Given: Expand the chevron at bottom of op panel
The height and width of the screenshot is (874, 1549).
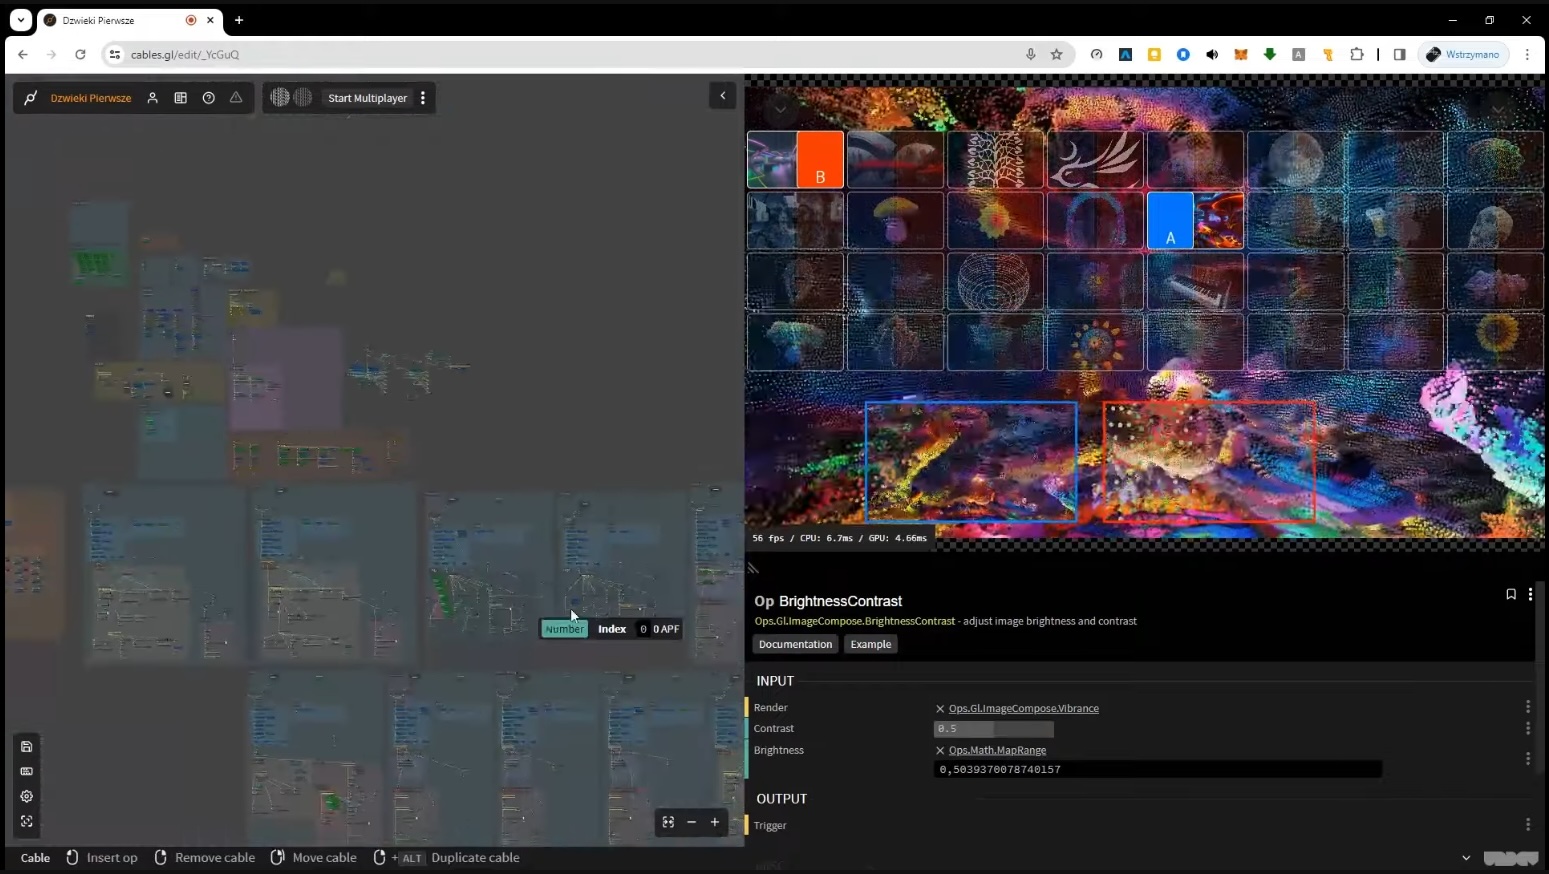Looking at the screenshot, I should coord(1466,858).
